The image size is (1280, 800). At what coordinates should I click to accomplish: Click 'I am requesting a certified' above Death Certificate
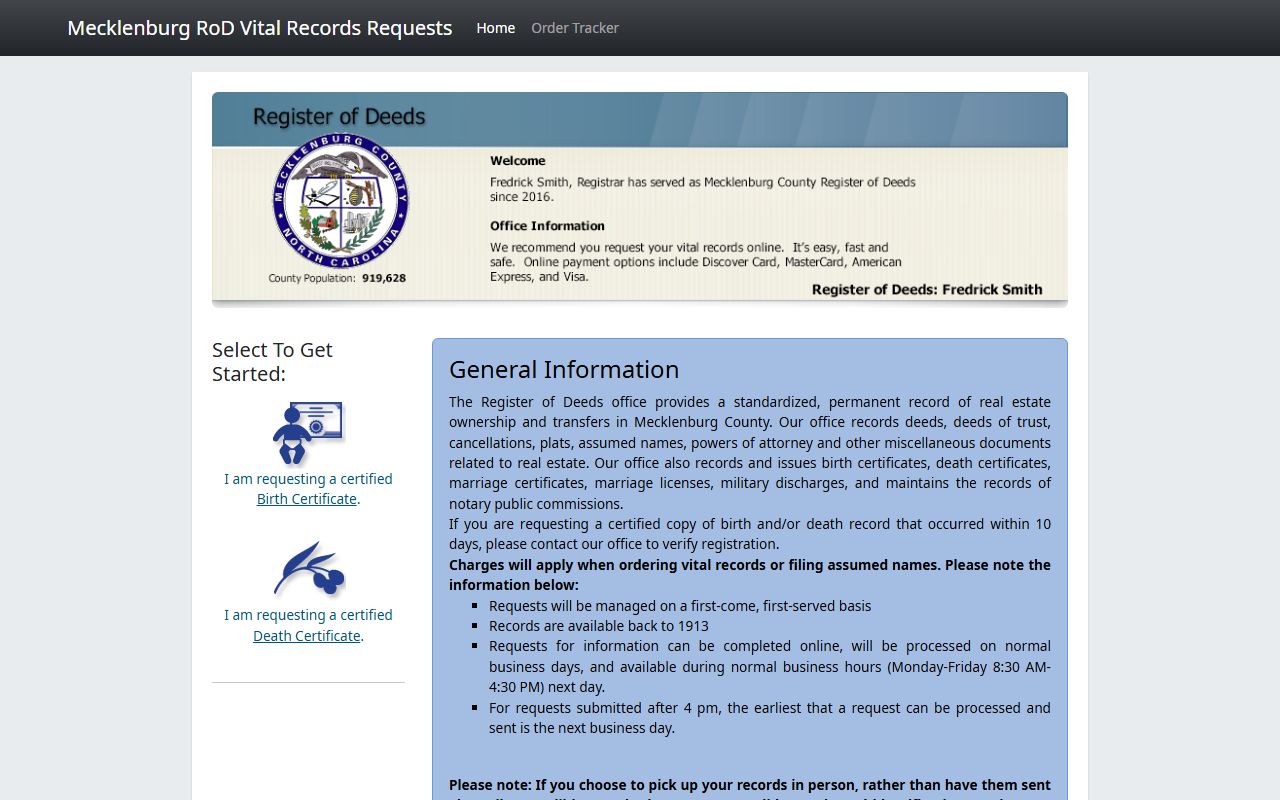point(308,615)
